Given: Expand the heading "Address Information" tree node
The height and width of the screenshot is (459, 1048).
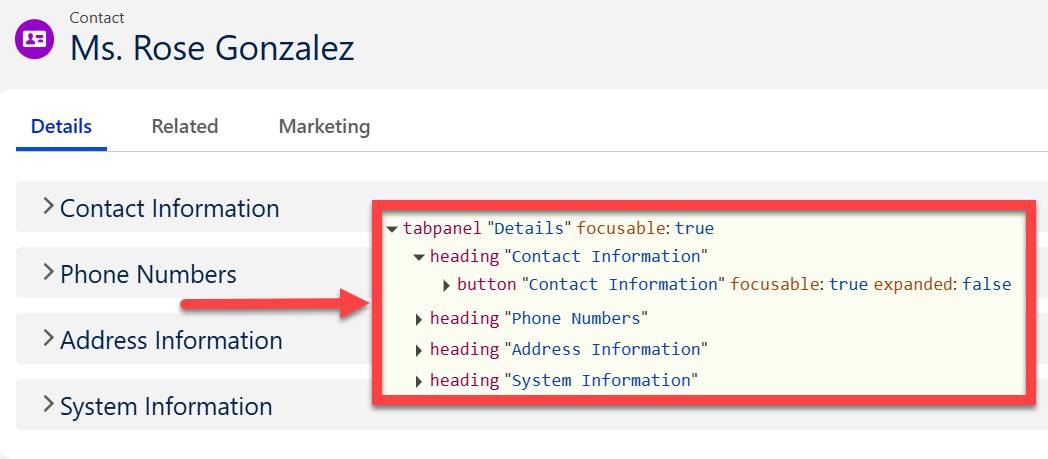Looking at the screenshot, I should [x=419, y=350].
